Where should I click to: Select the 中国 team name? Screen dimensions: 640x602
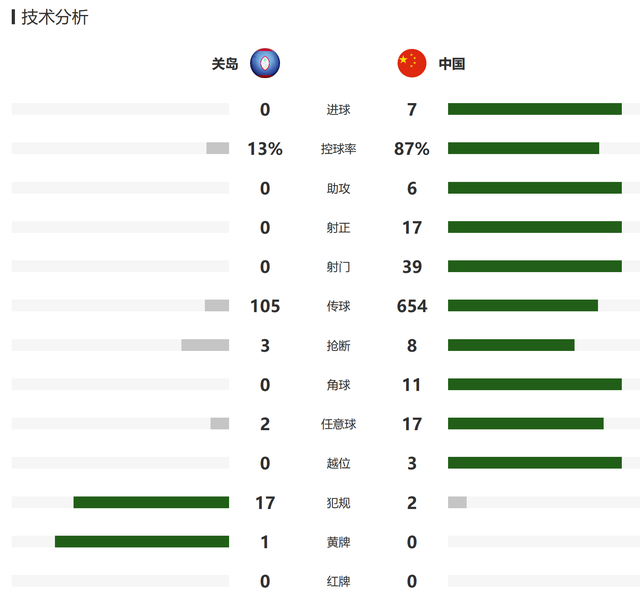coord(452,64)
